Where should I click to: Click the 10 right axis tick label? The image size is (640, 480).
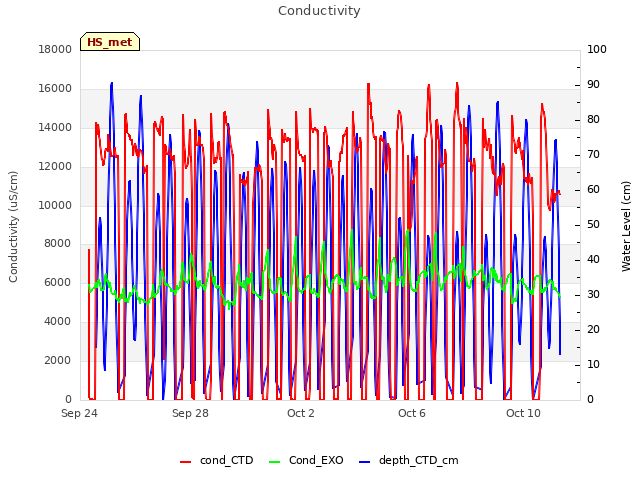(593, 364)
